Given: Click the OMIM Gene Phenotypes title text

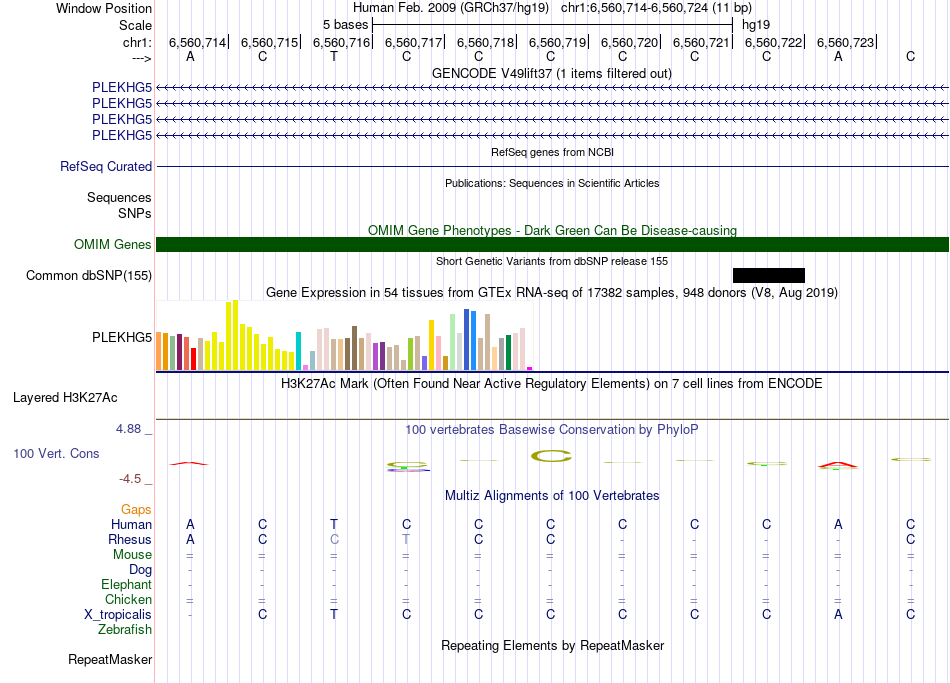Looking at the screenshot, I should point(552,230).
